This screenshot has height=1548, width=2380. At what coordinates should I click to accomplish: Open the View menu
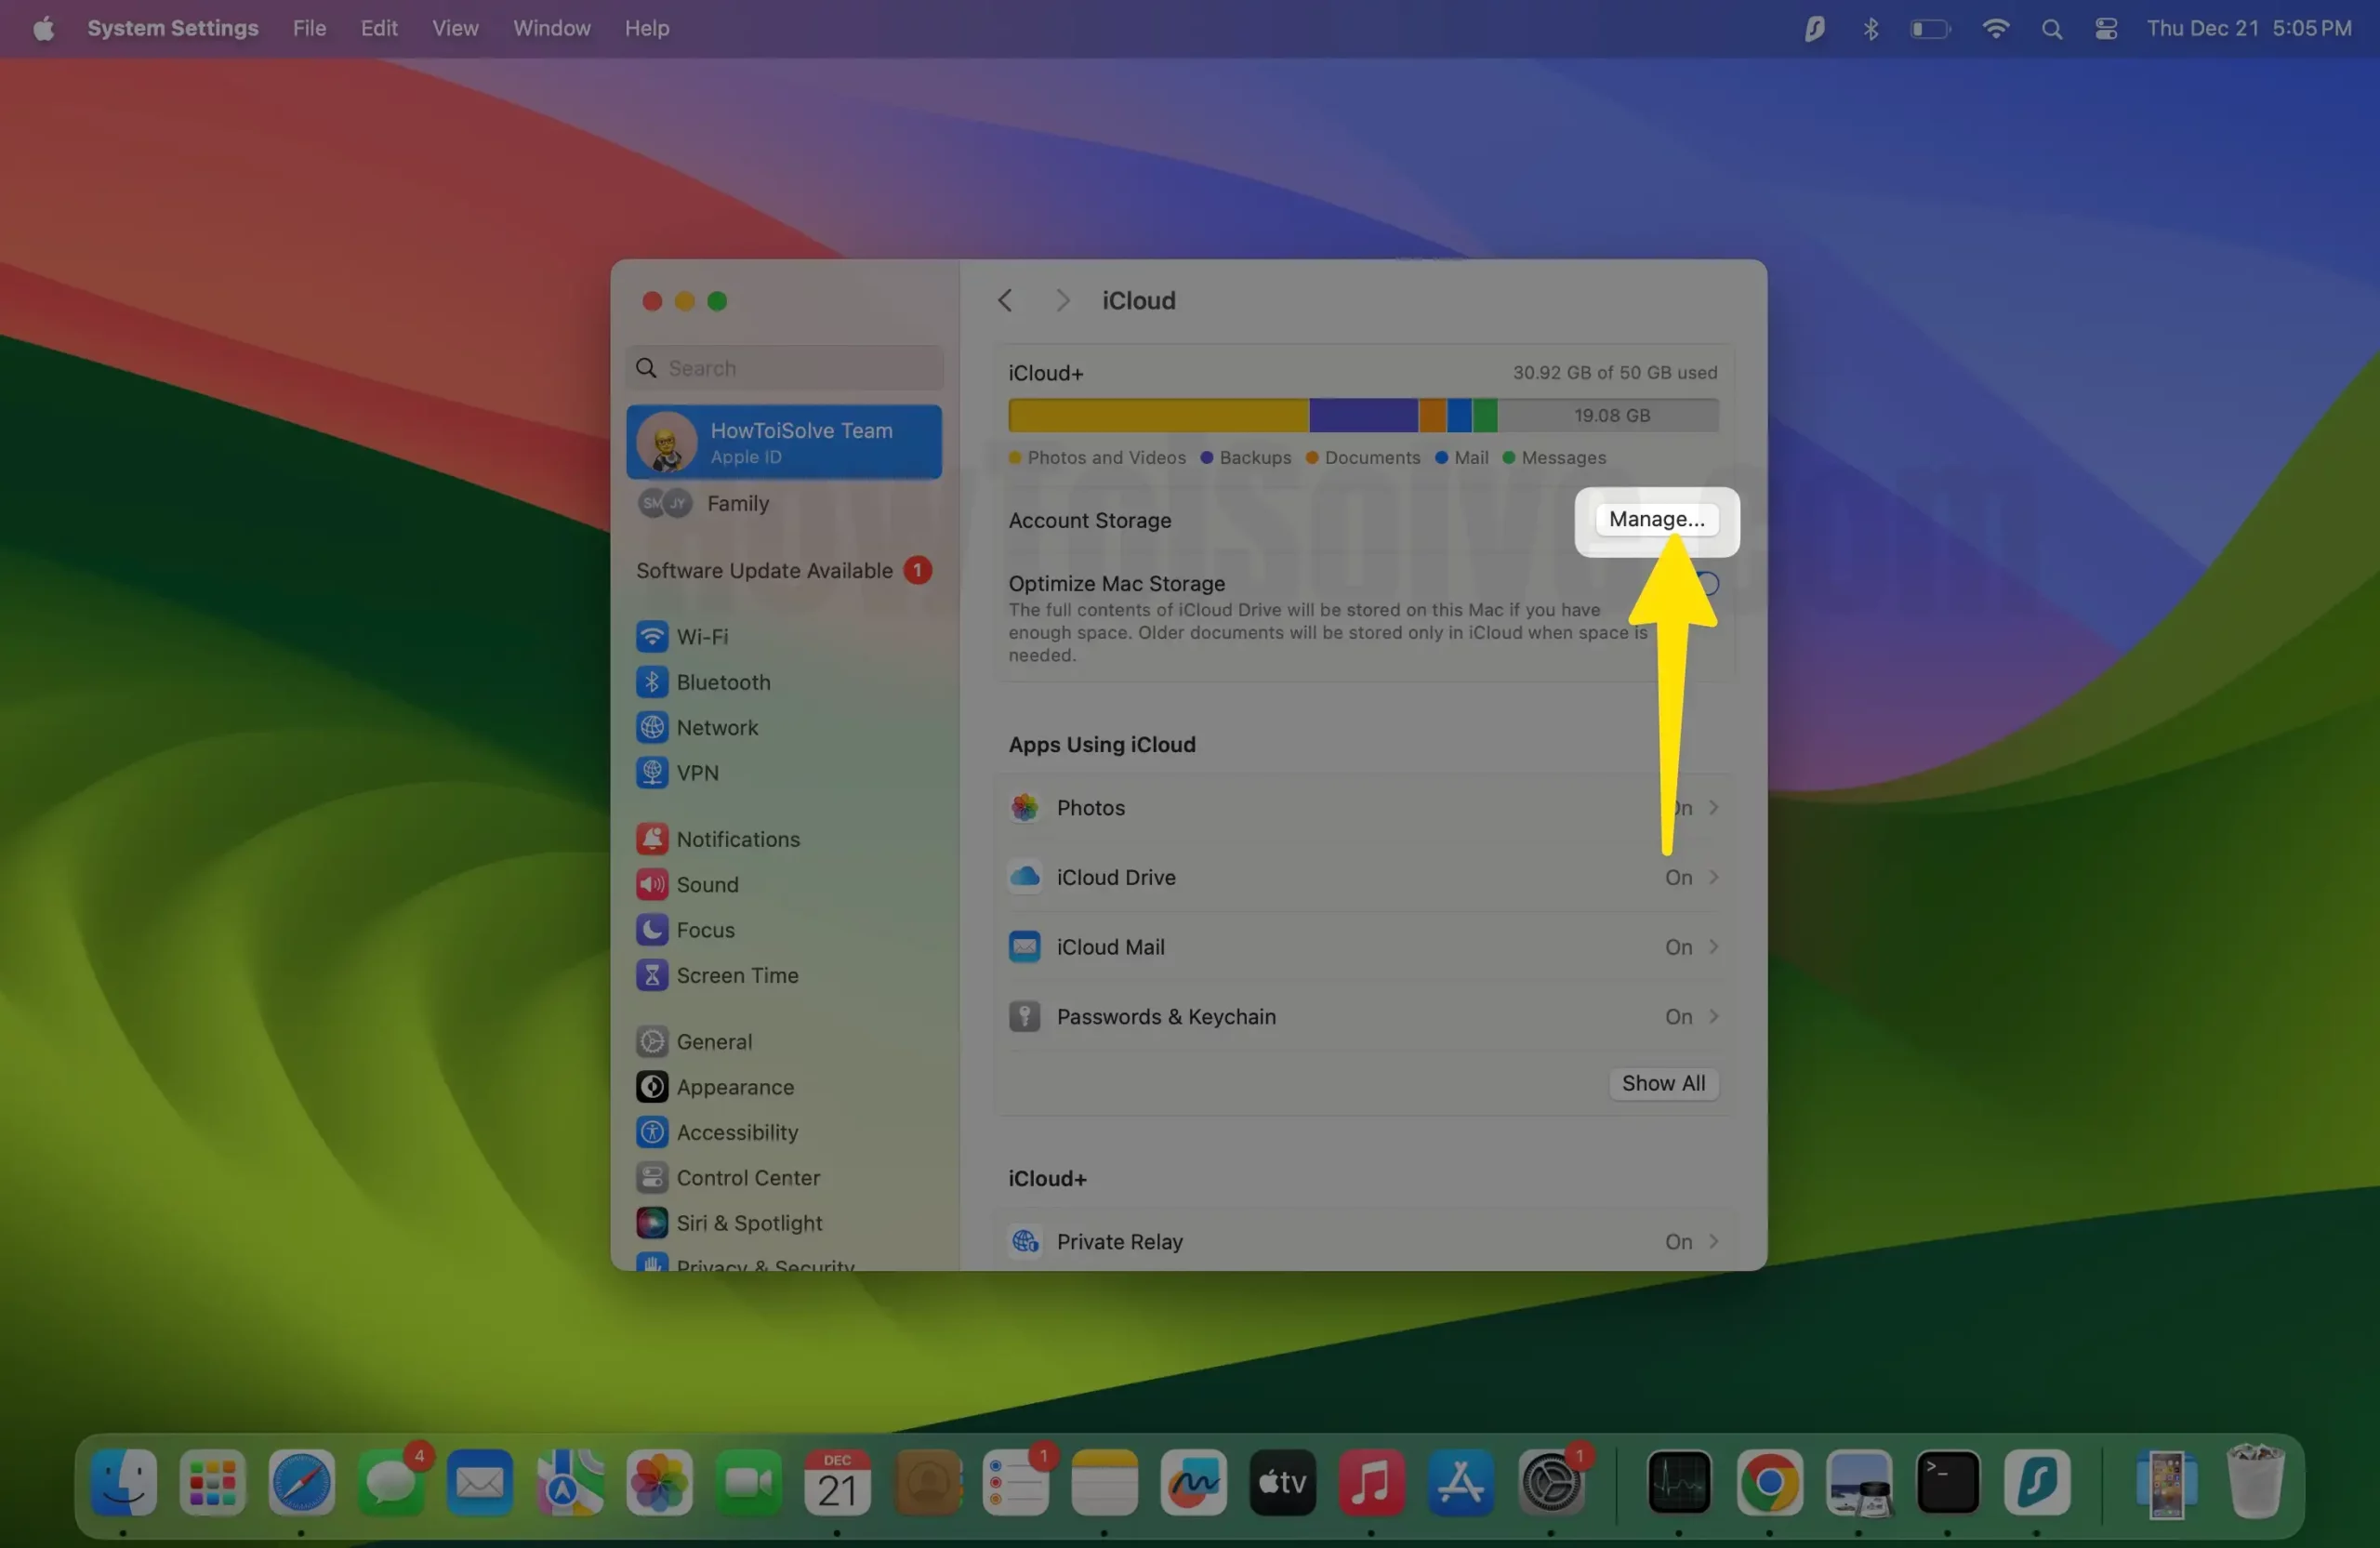(x=455, y=28)
